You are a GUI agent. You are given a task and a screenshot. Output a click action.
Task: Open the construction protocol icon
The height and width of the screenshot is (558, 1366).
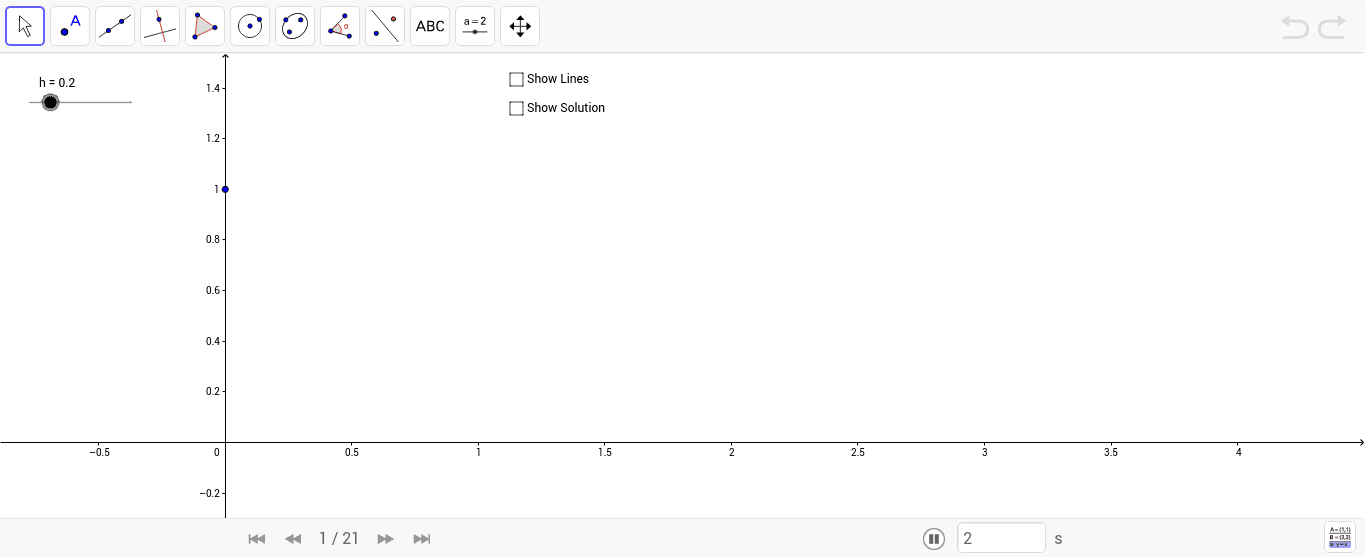(x=1339, y=537)
